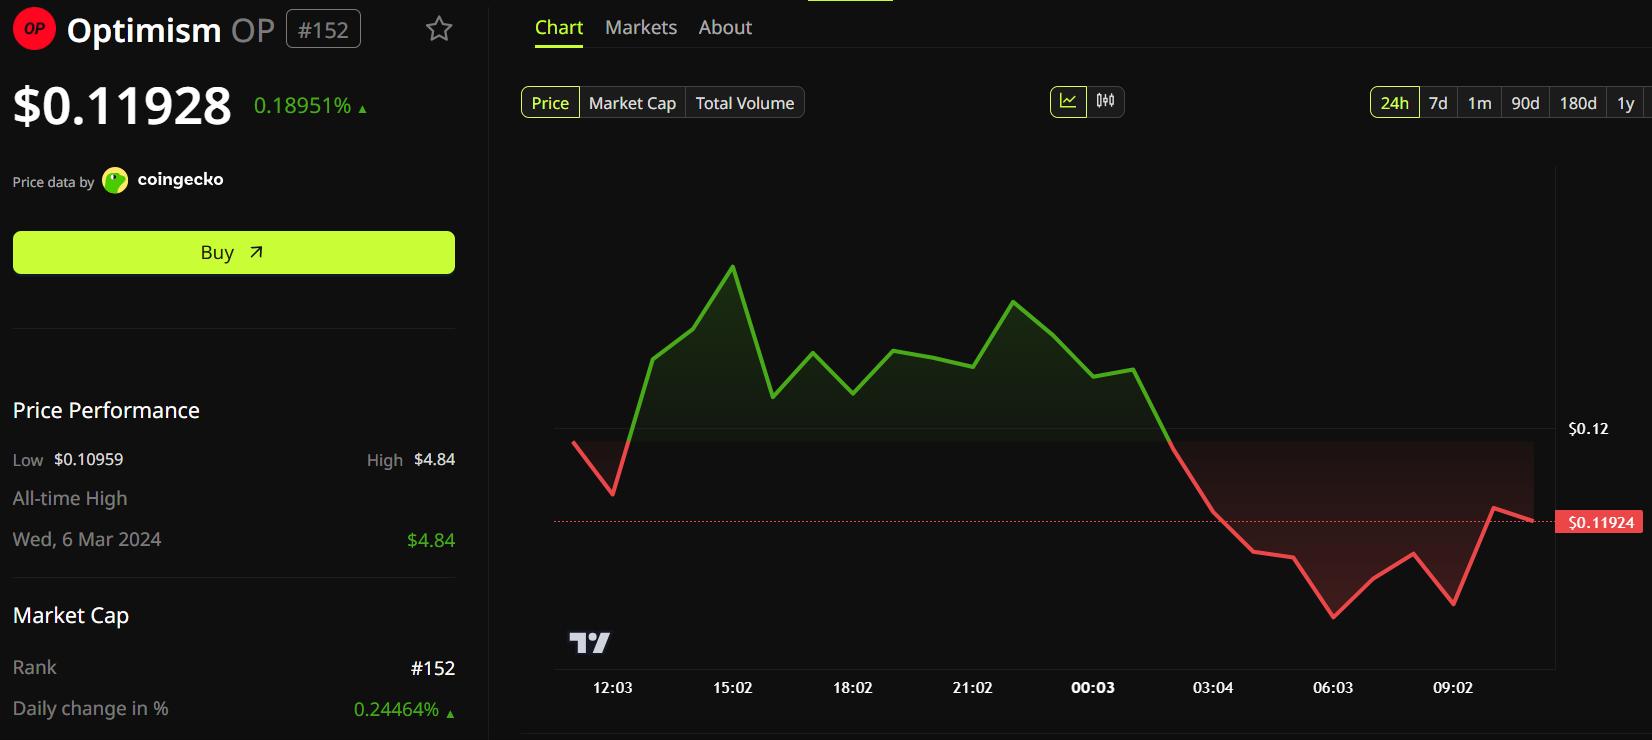Viewport: 1652px width, 740px height.
Task: Click the 03:04 time axis label
Action: coord(1213,687)
